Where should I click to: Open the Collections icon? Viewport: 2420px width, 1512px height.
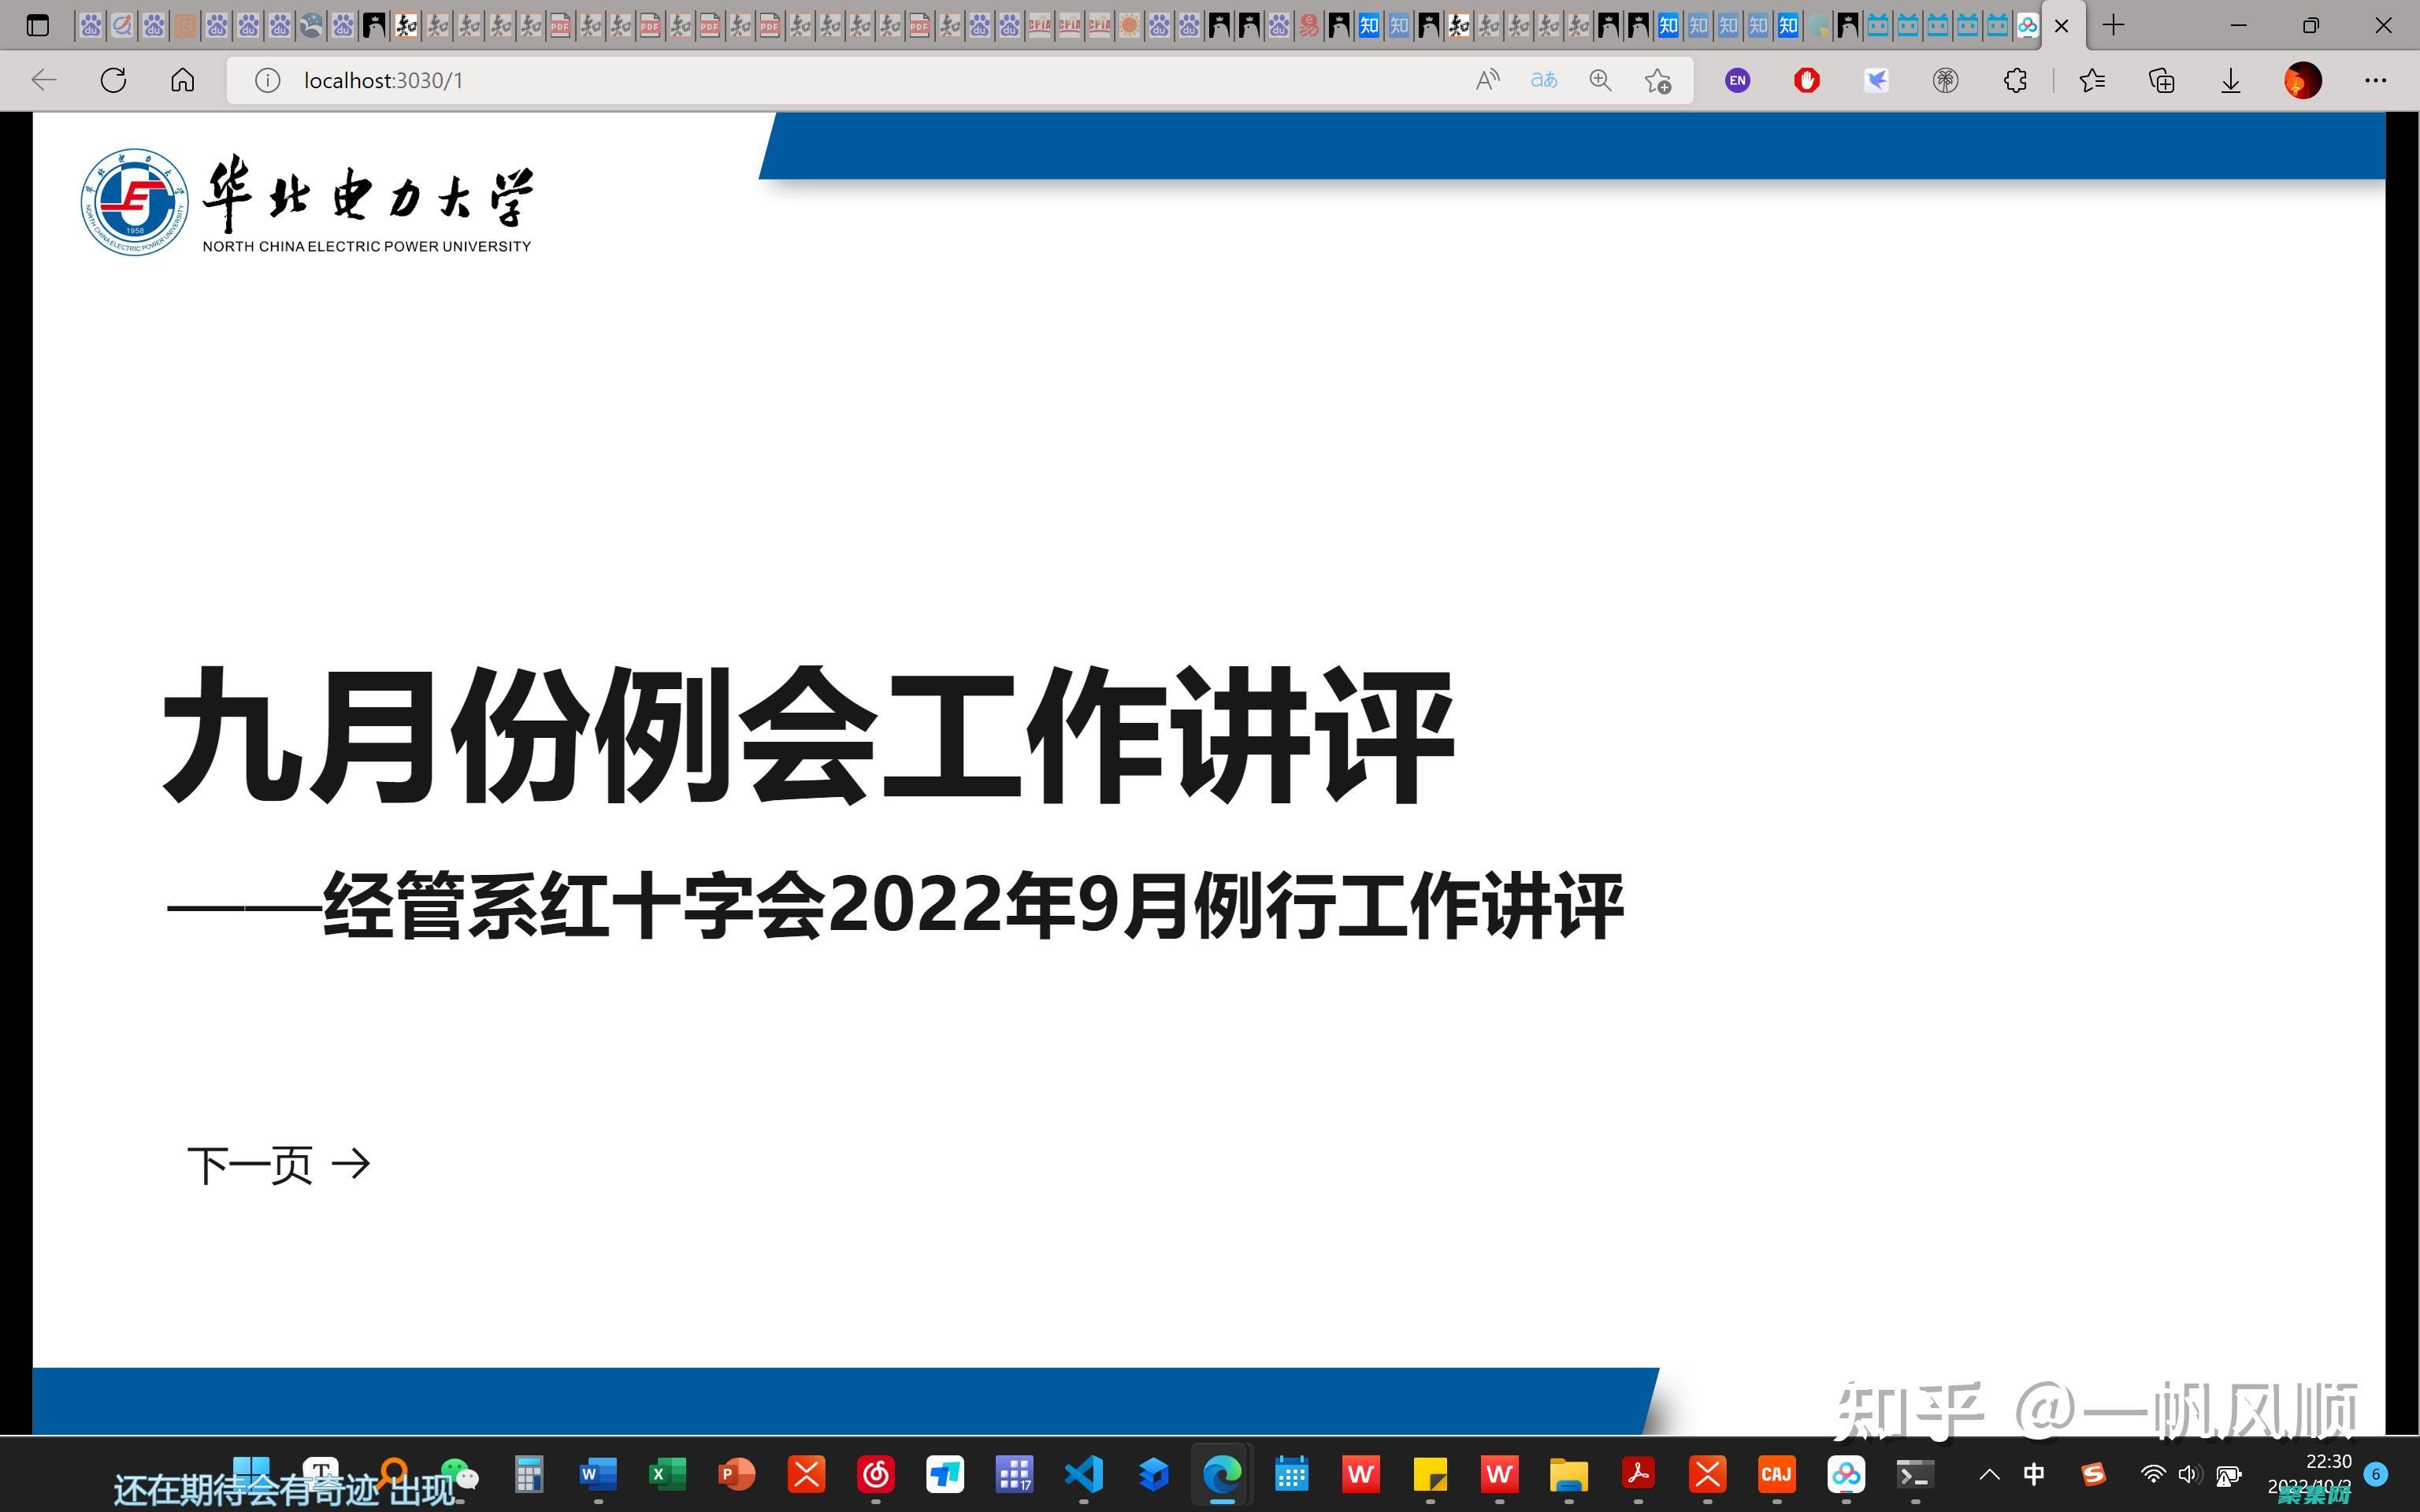point(2161,80)
